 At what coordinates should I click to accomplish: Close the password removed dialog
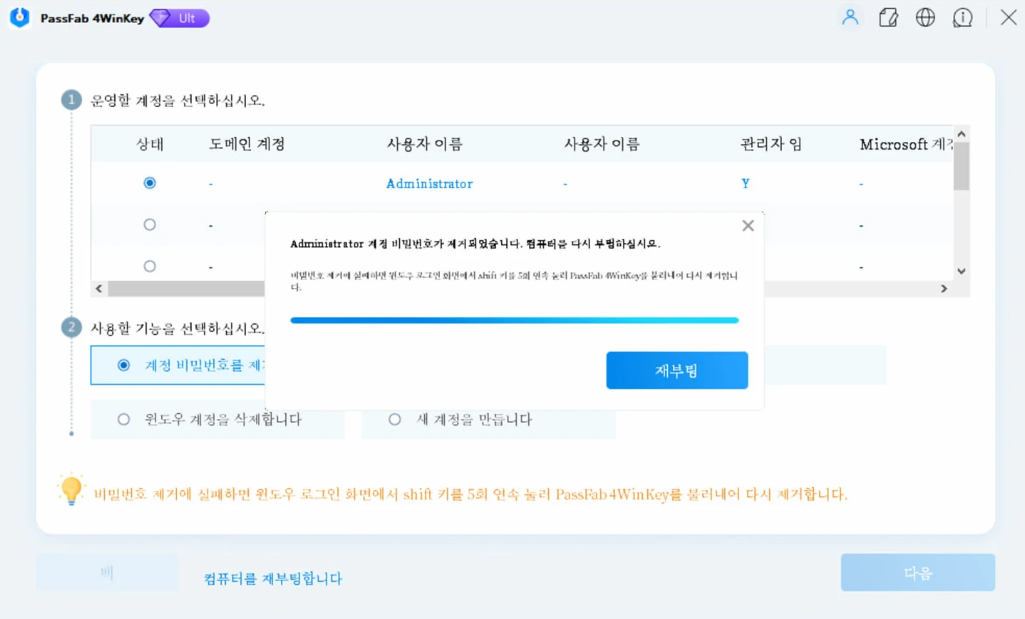click(x=748, y=226)
